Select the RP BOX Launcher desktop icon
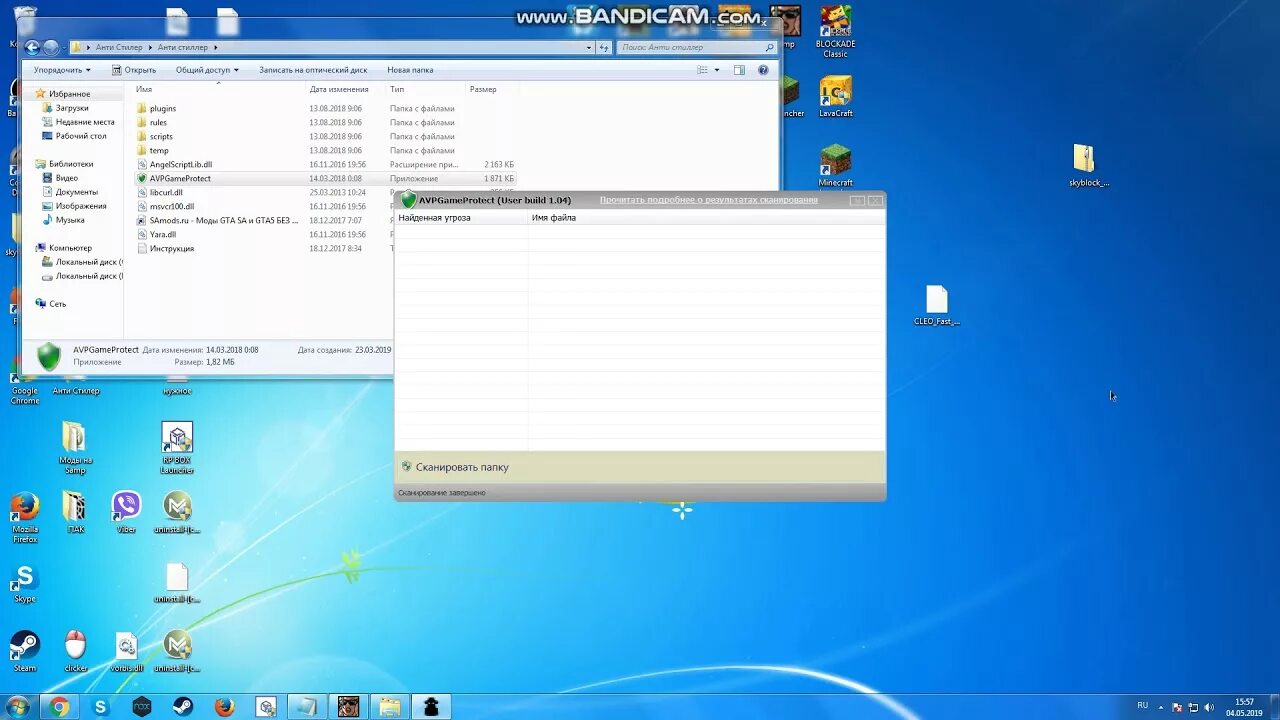 point(177,448)
